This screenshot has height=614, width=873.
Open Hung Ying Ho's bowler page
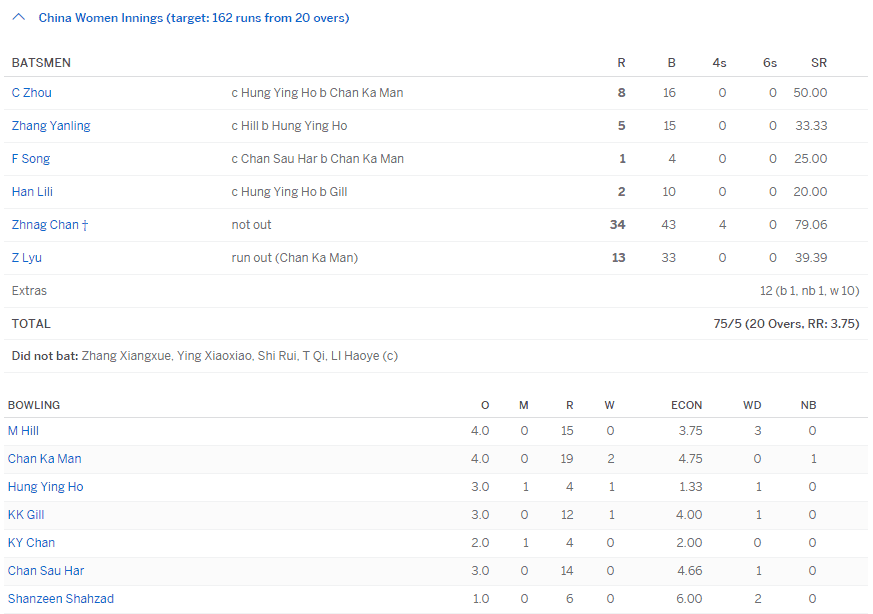click(46, 487)
